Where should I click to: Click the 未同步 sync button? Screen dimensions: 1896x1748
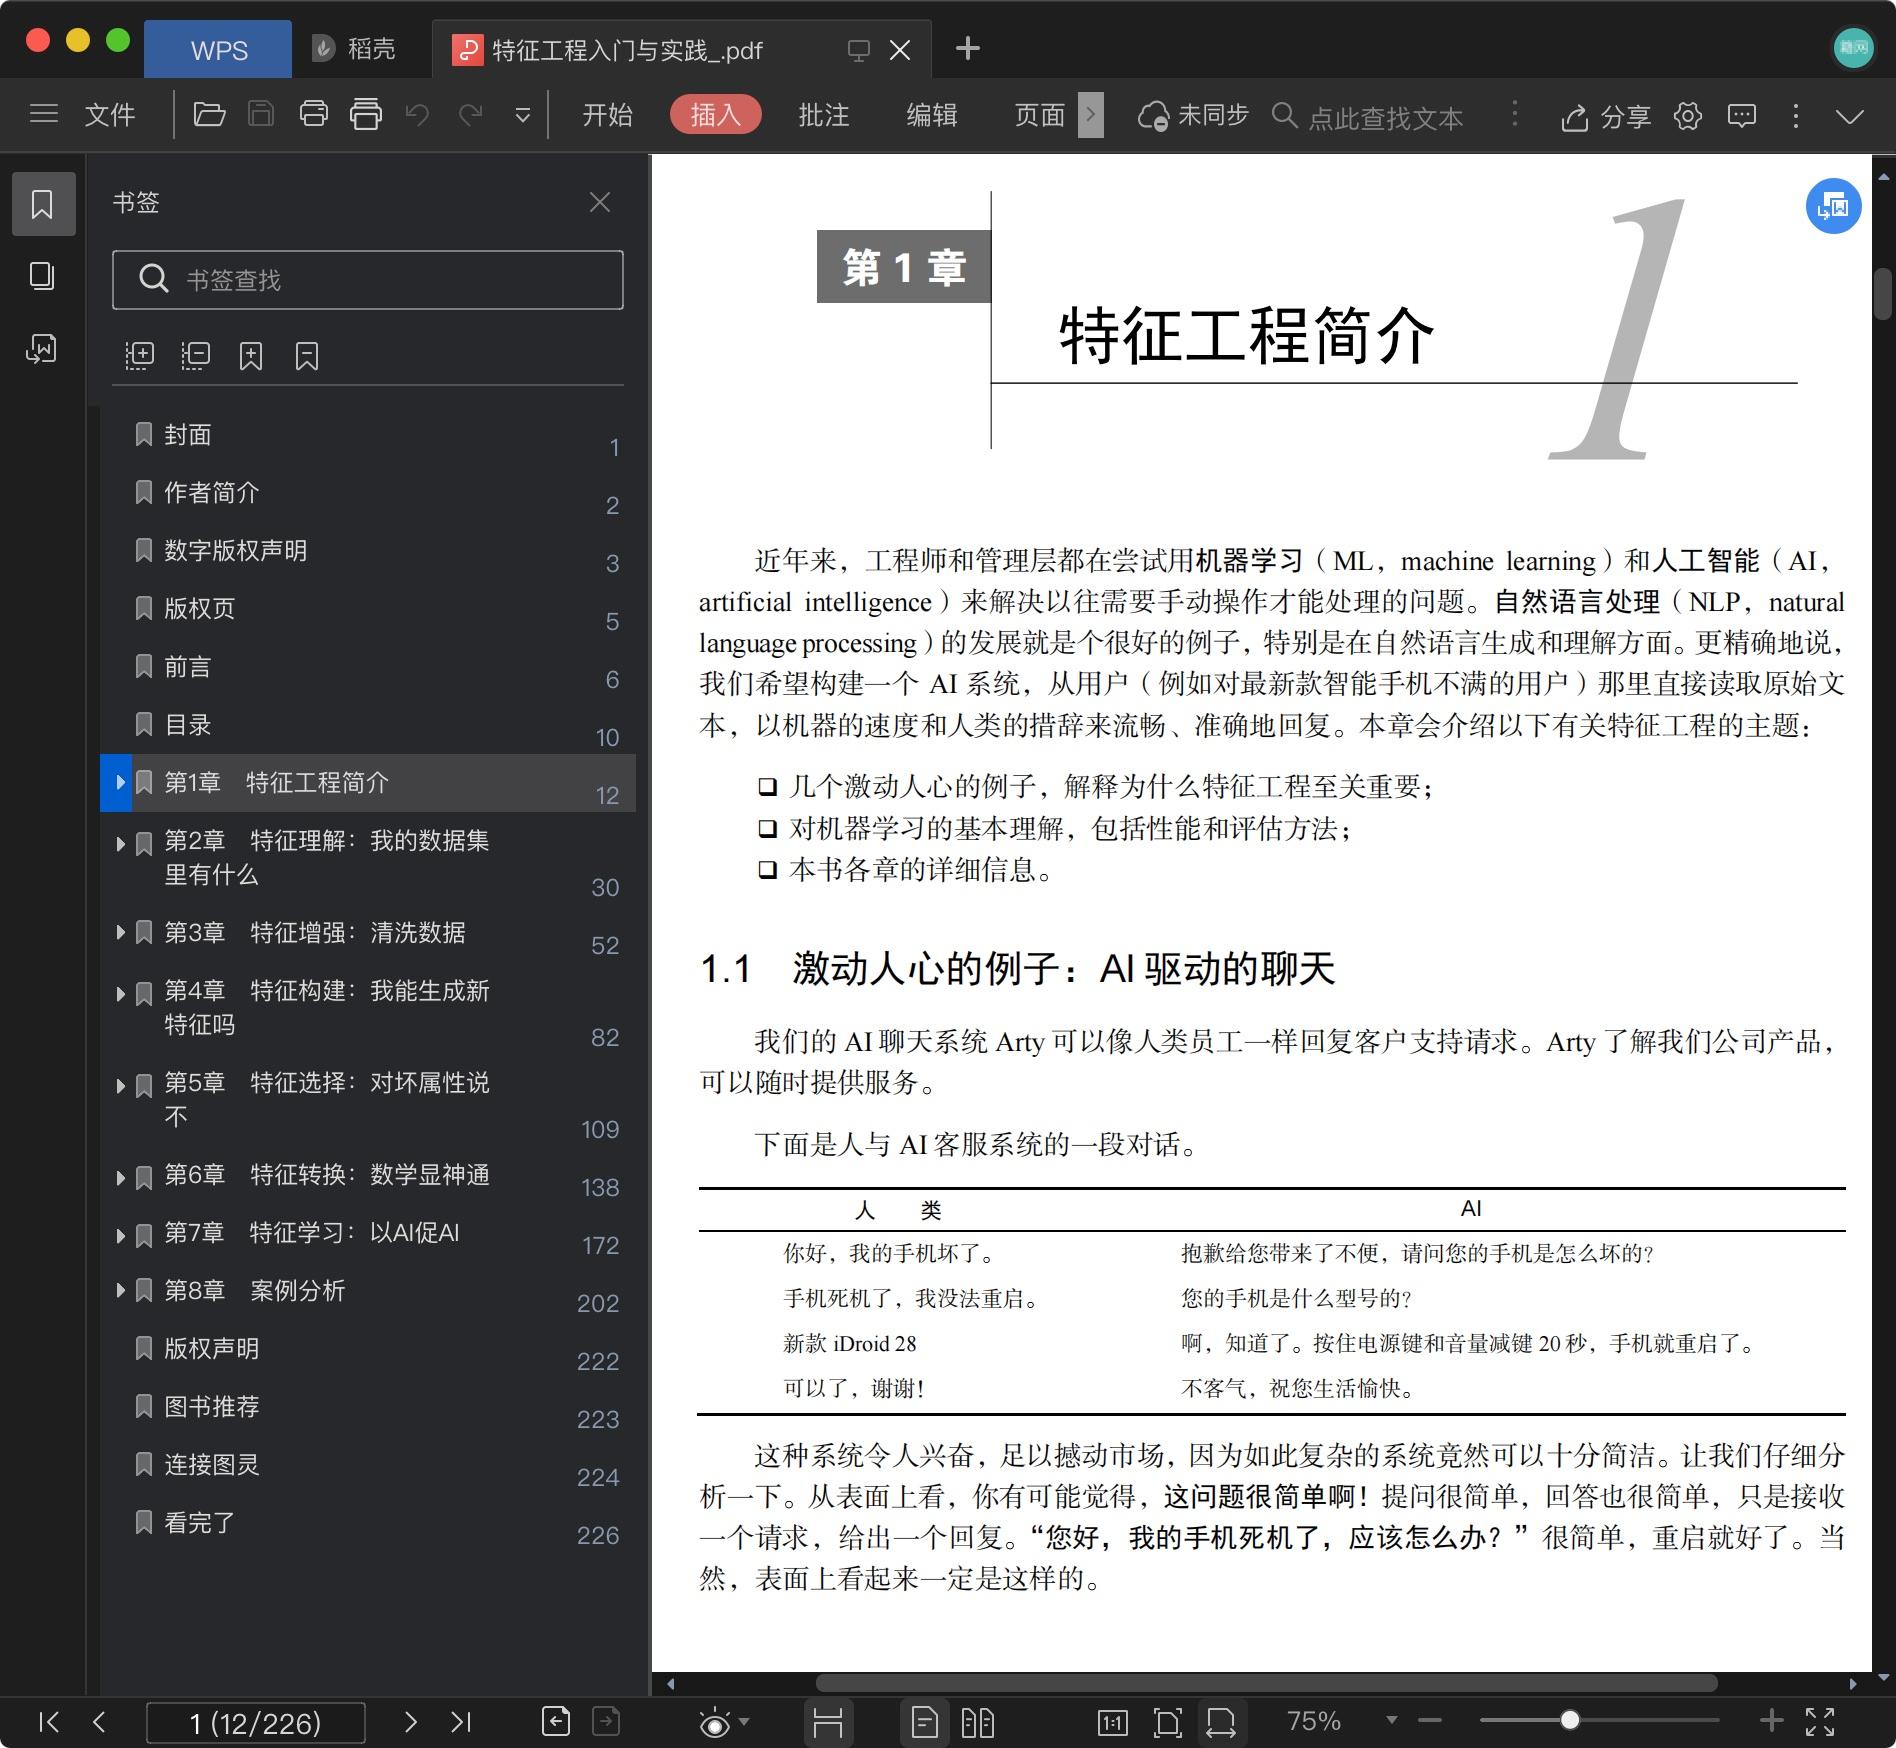click(1194, 116)
